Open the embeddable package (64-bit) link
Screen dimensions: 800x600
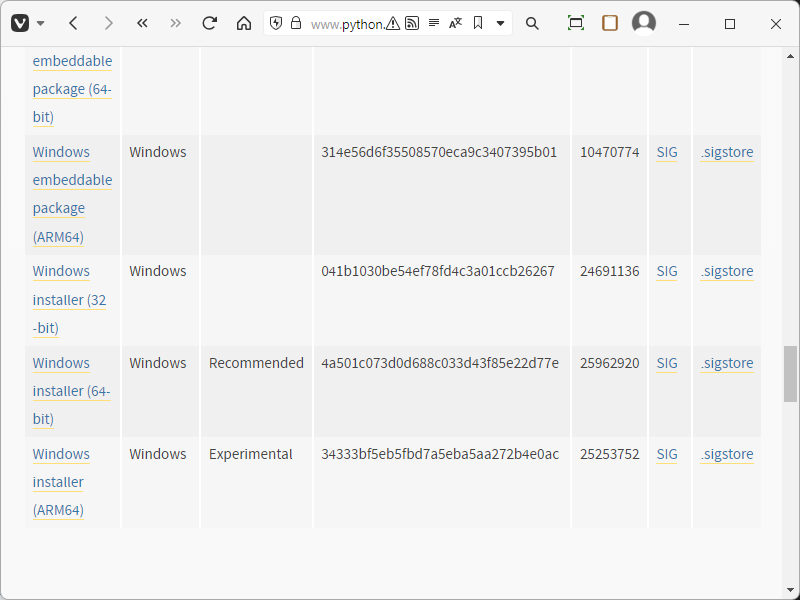[72, 89]
